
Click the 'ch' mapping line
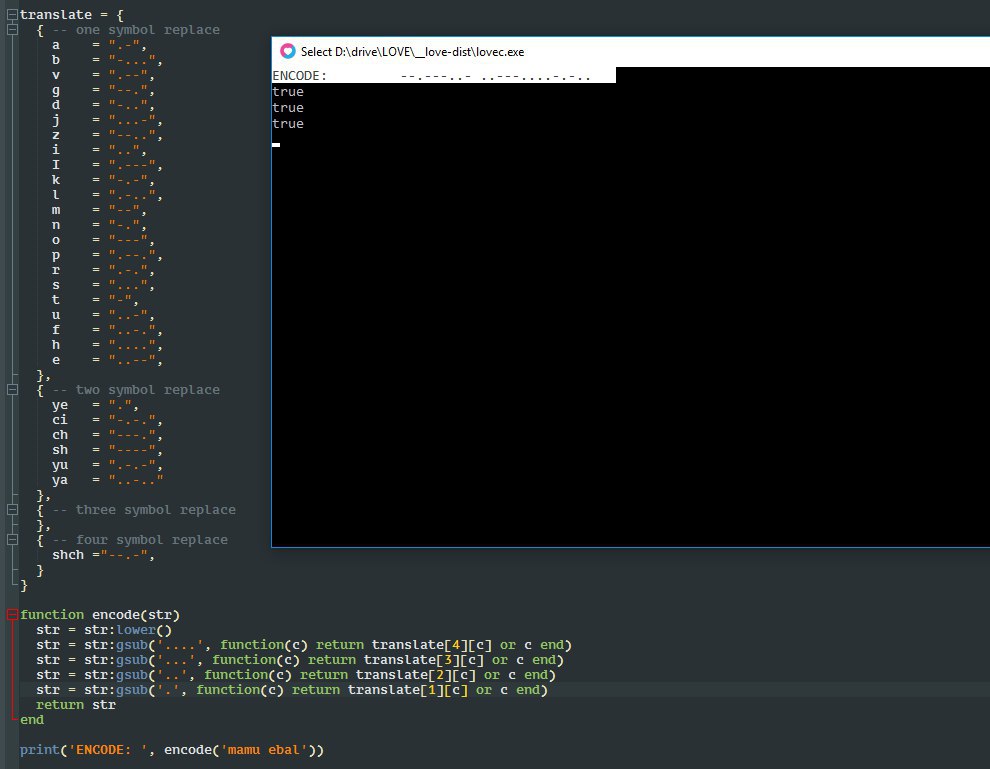(107, 436)
